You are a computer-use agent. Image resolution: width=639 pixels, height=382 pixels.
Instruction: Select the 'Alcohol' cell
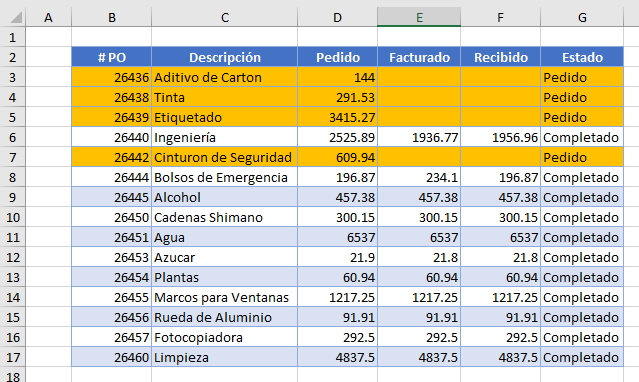click(225, 197)
